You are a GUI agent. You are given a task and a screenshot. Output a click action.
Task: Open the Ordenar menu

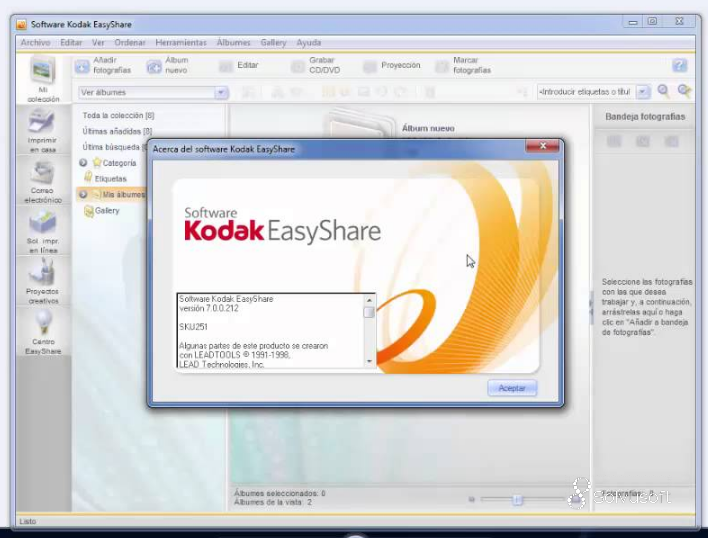point(130,42)
